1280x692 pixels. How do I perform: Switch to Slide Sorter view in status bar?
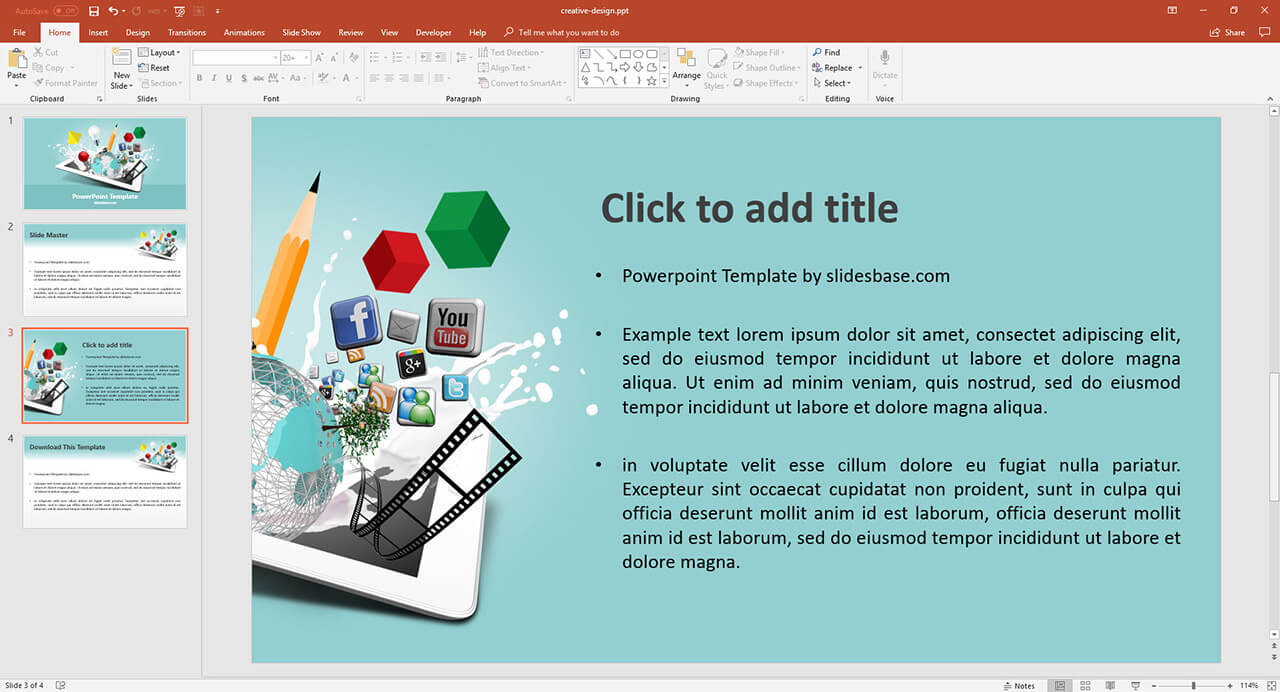pyautogui.click(x=1084, y=685)
